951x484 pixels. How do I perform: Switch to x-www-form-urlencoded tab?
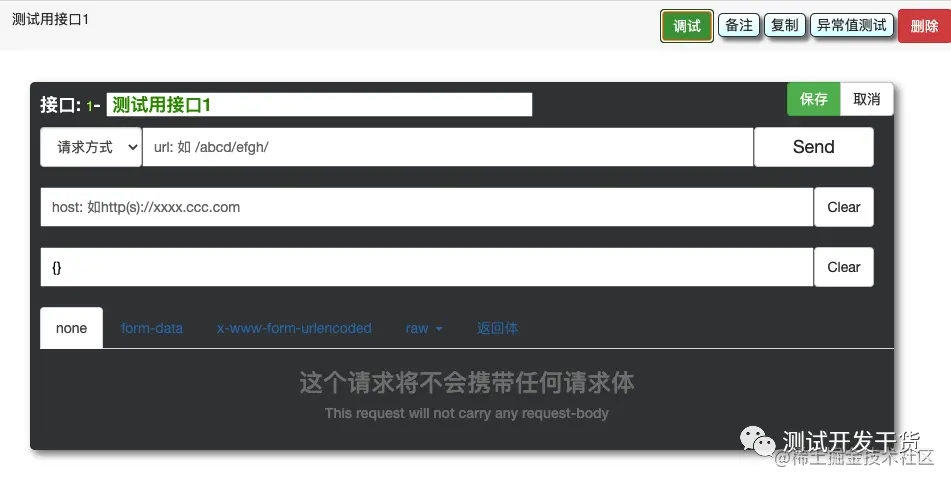tap(294, 328)
